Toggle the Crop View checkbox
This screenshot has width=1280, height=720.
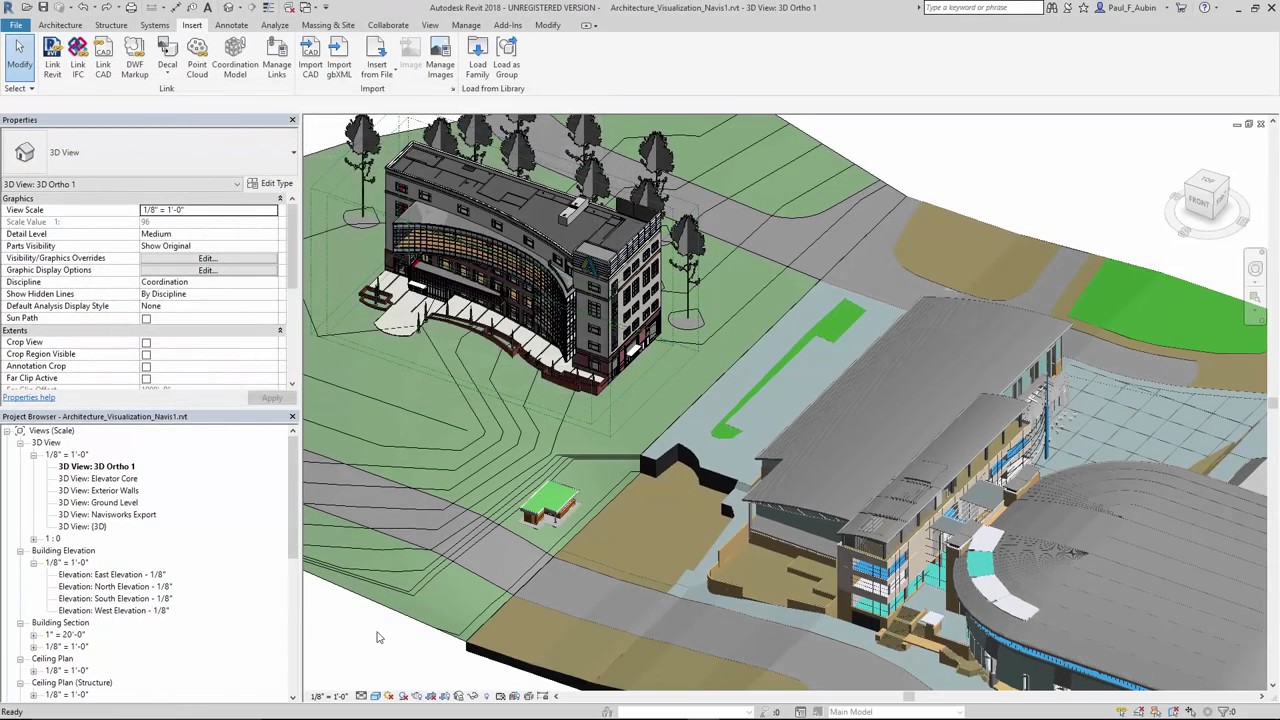point(146,343)
